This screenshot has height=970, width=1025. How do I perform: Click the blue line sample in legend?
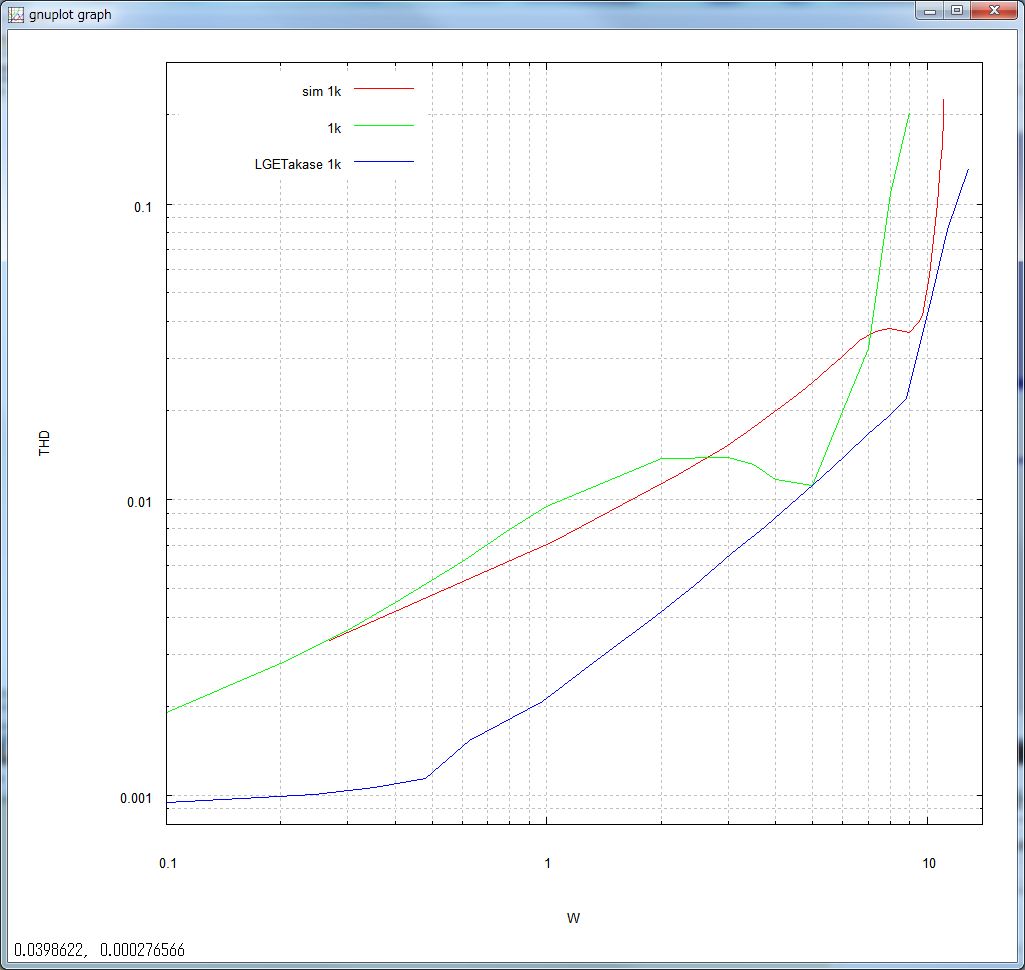click(x=383, y=161)
